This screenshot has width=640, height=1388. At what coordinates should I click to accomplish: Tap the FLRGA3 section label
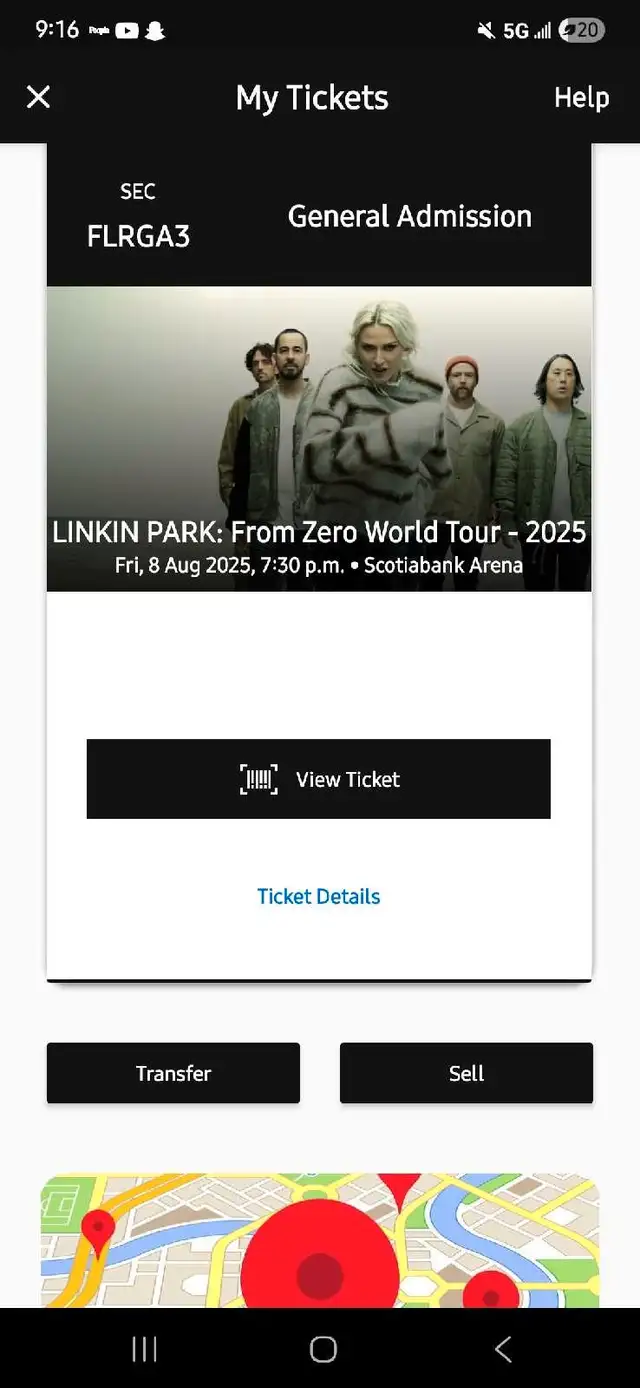(x=138, y=236)
